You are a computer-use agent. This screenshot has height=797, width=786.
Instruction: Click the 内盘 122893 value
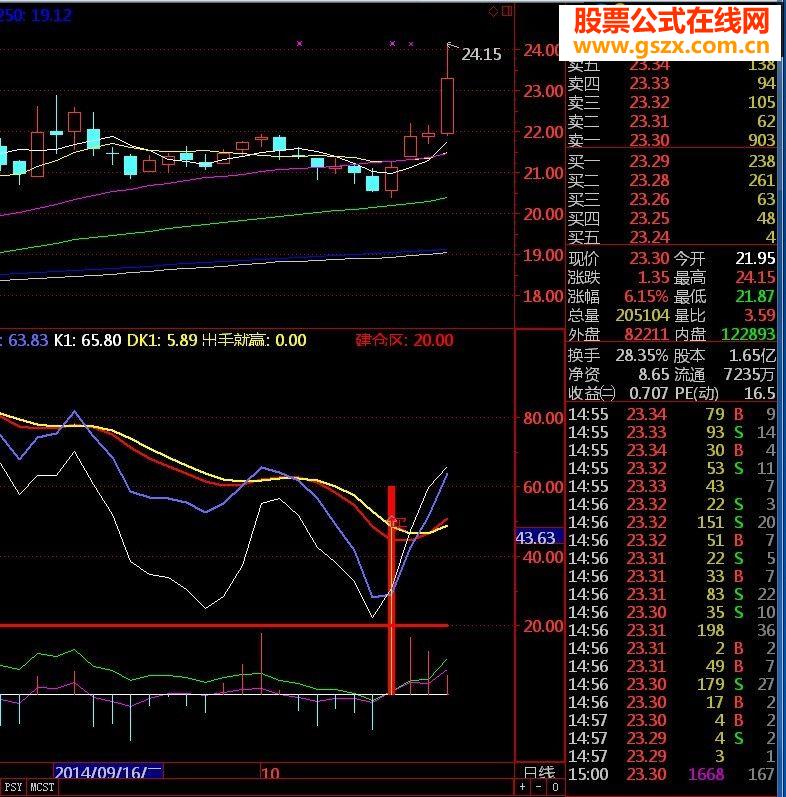748,334
